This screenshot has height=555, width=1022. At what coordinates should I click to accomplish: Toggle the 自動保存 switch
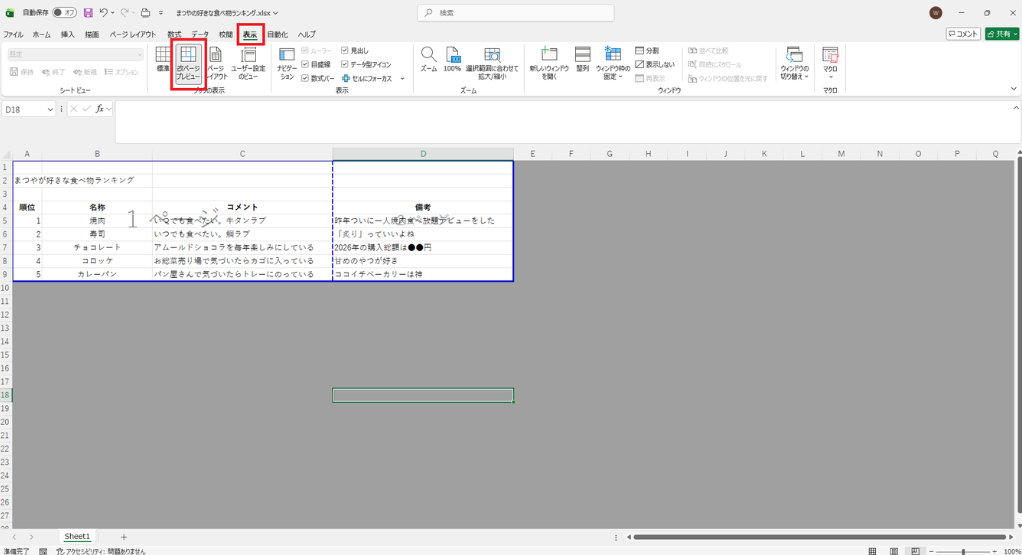tap(64, 13)
